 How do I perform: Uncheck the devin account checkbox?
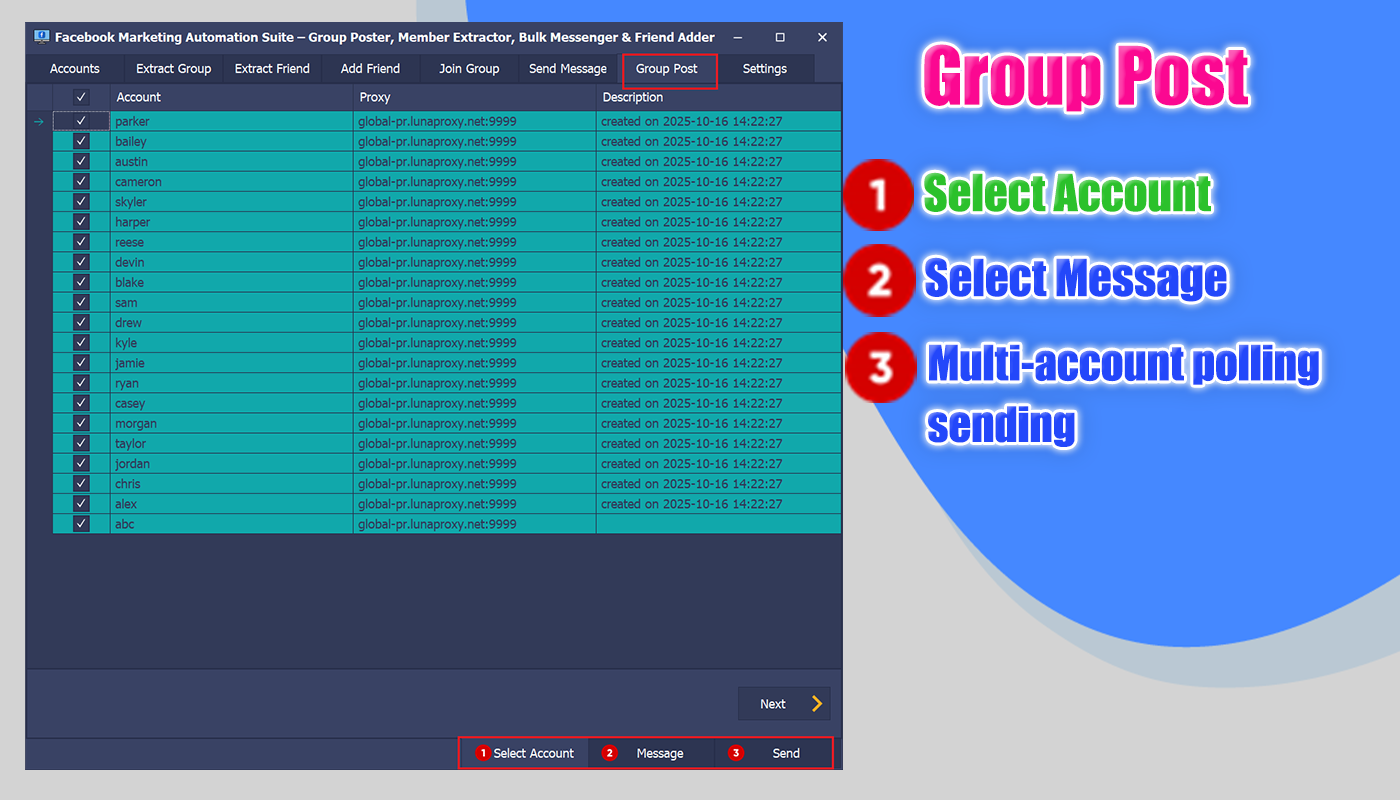[x=81, y=262]
